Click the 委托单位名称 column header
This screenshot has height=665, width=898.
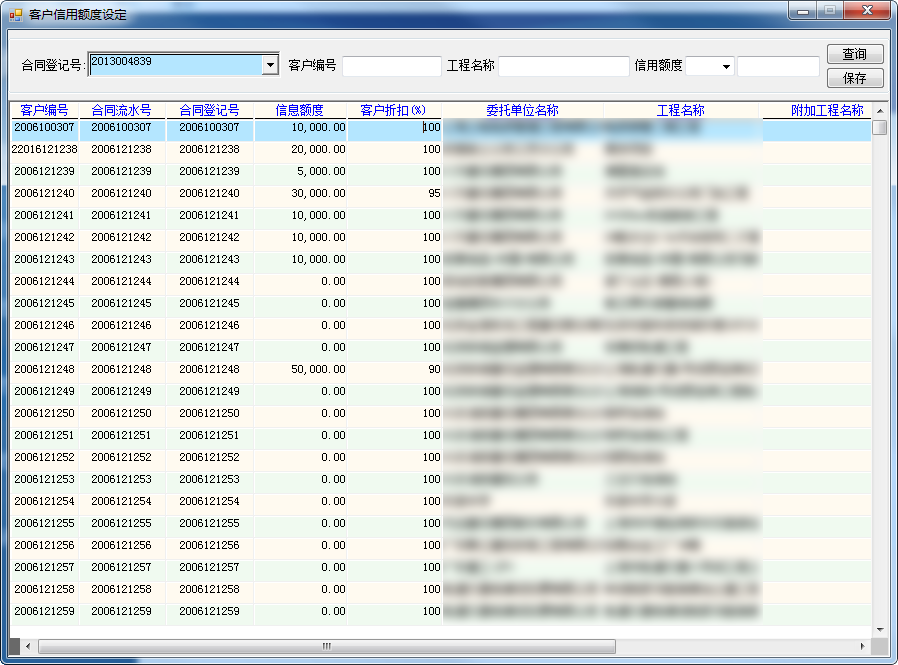point(522,110)
